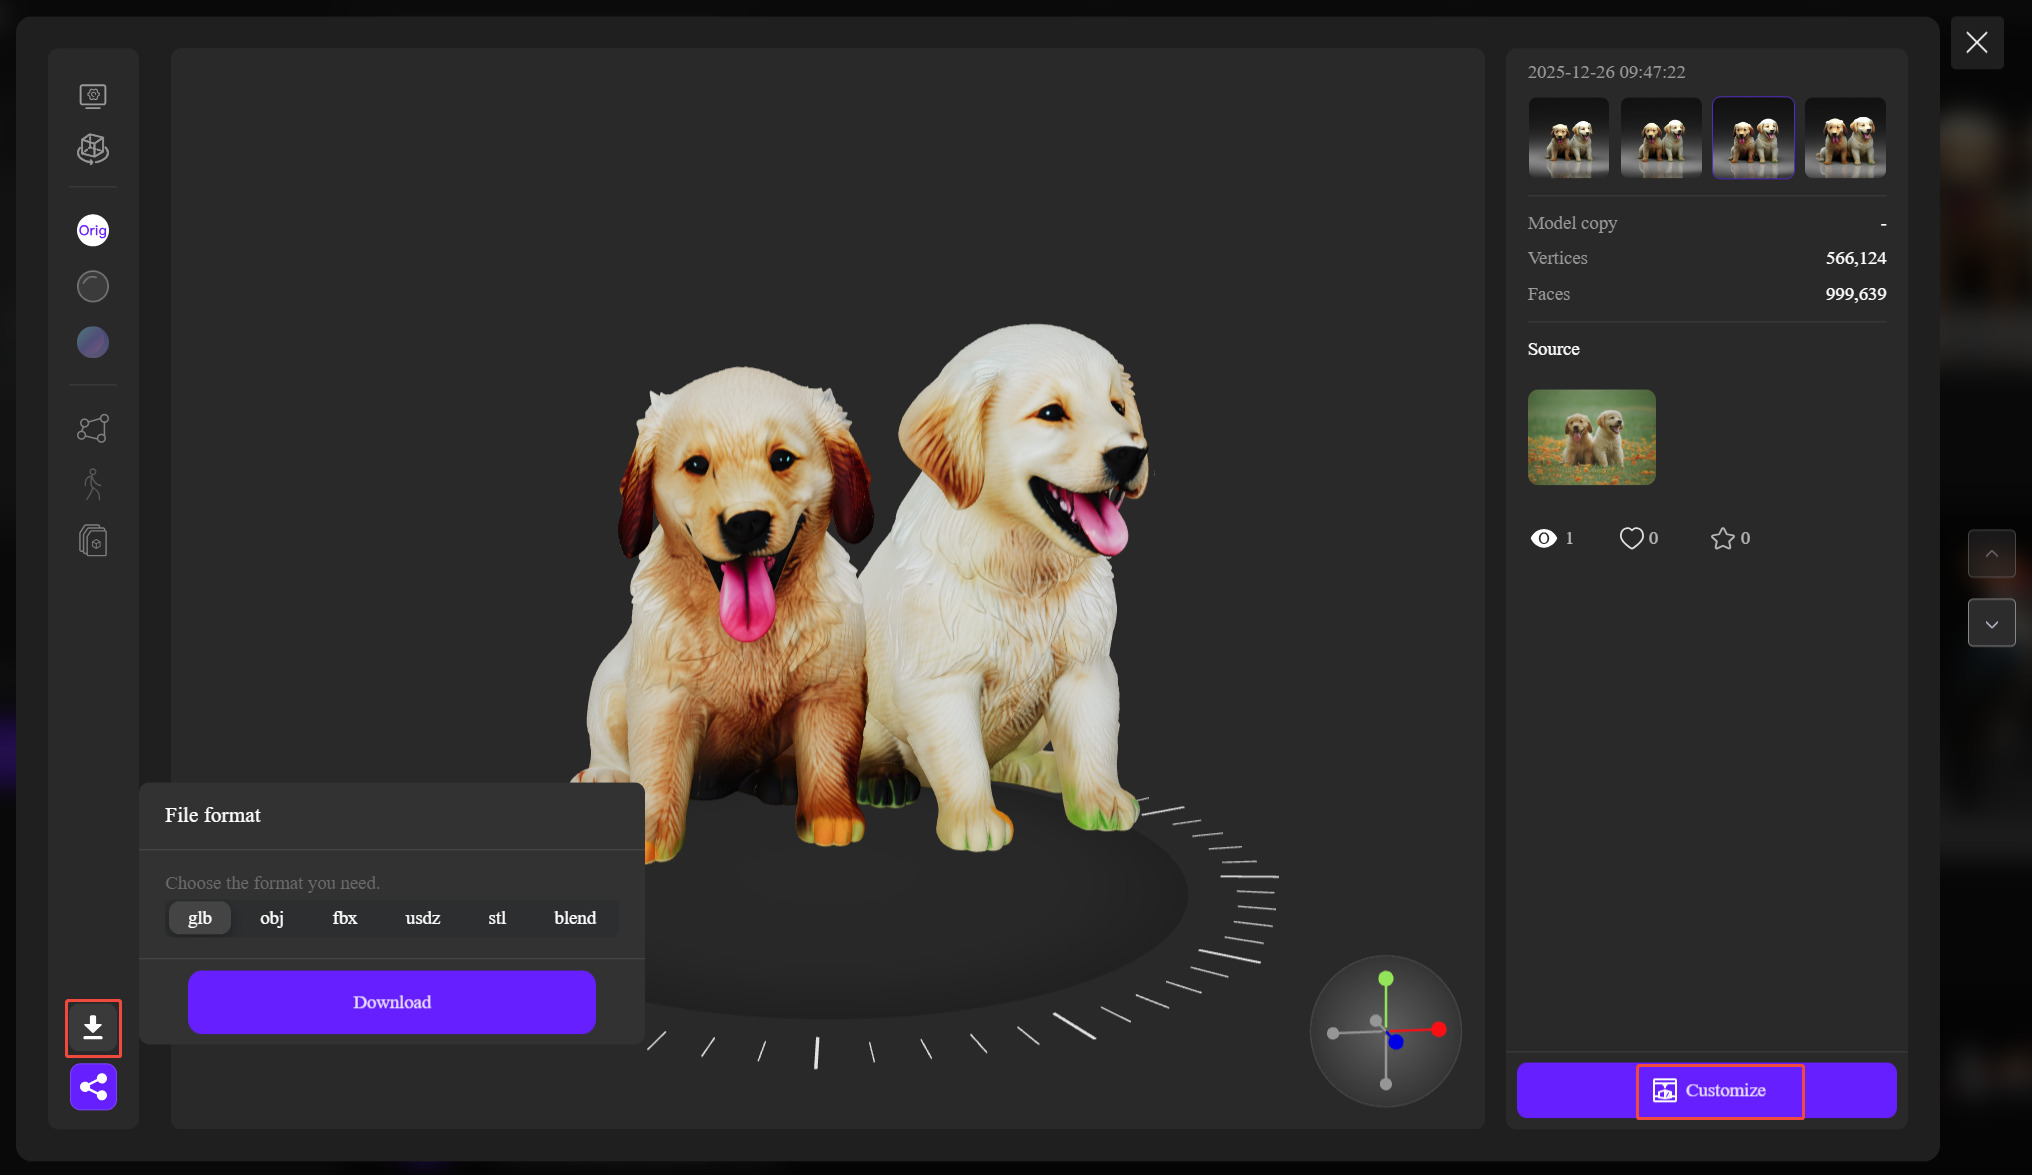The height and width of the screenshot is (1175, 2032).
Task: Click the purple share icon
Action: coord(93,1086)
